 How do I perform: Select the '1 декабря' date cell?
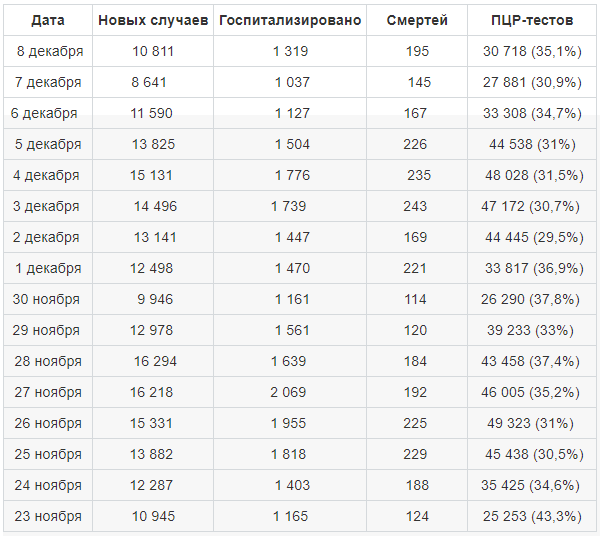(x=48, y=268)
